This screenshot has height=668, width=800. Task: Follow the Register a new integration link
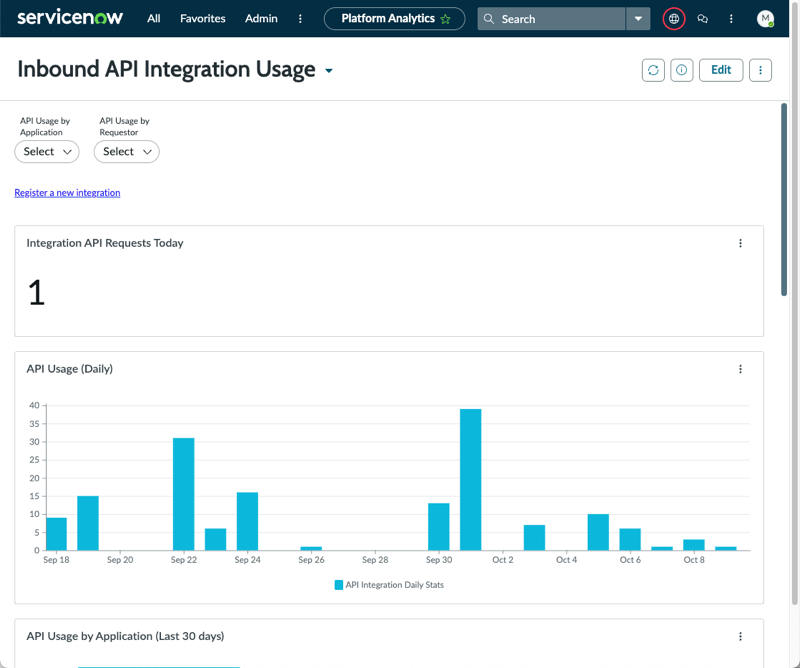click(67, 192)
